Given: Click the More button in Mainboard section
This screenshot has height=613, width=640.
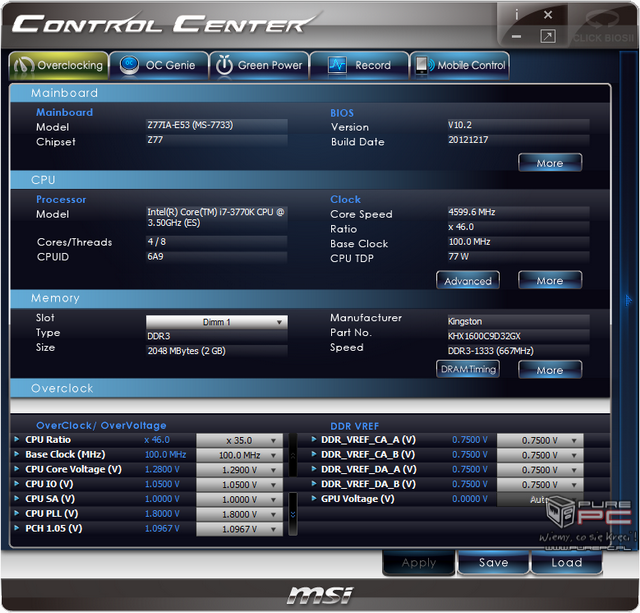Looking at the screenshot, I should pyautogui.click(x=550, y=163).
